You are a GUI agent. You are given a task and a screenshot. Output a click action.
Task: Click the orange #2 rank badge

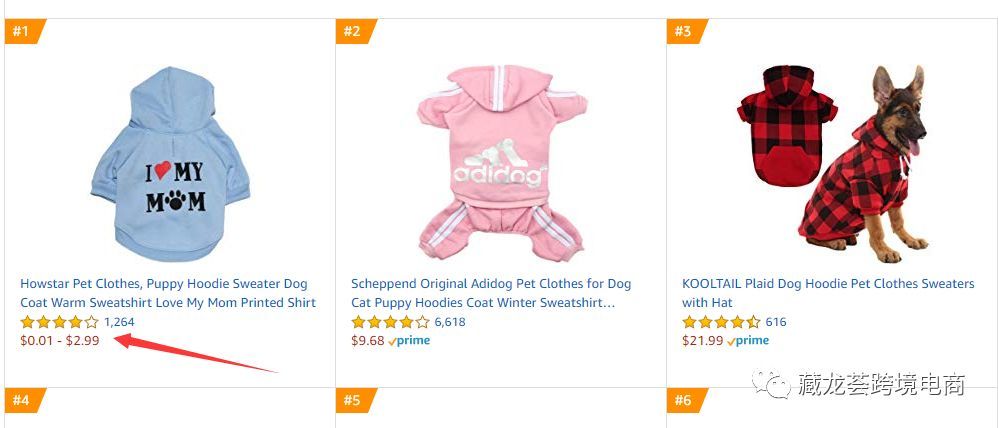[353, 31]
